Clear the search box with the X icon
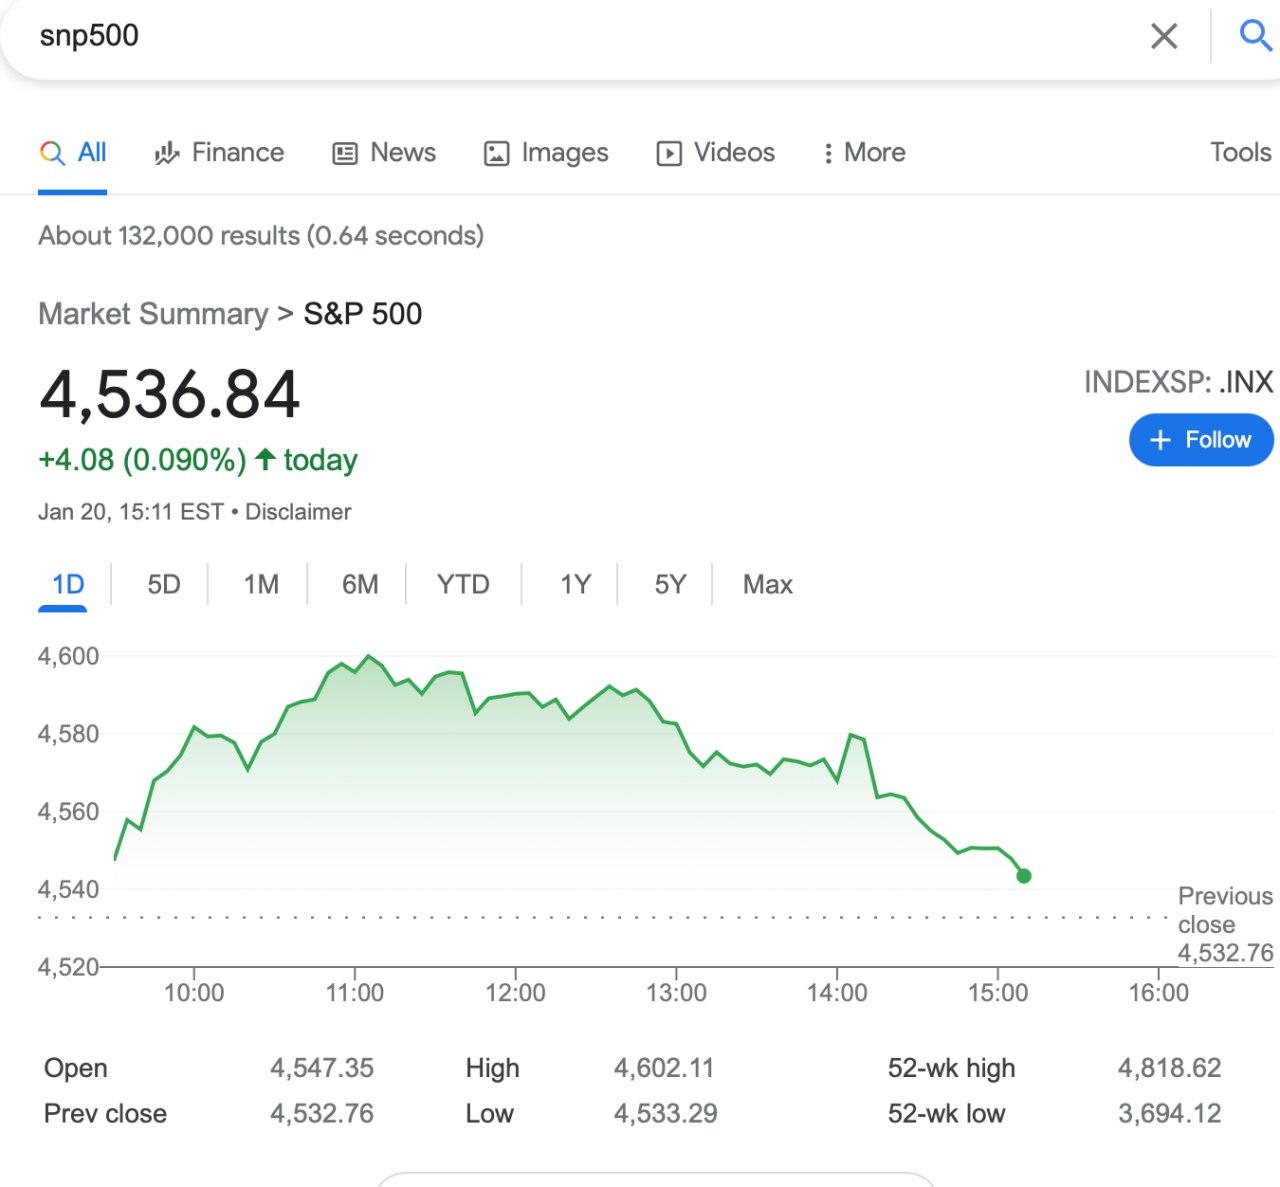The height and width of the screenshot is (1187, 1280). (x=1164, y=37)
